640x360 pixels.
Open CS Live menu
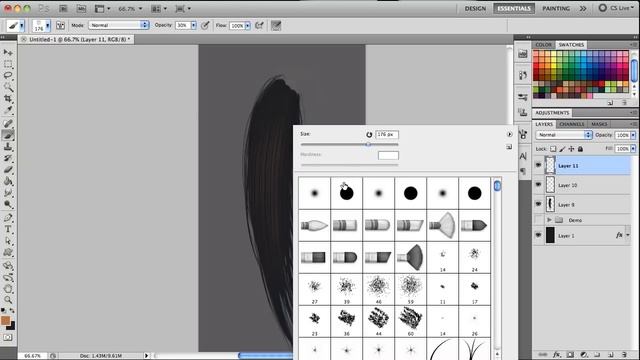click(x=616, y=8)
